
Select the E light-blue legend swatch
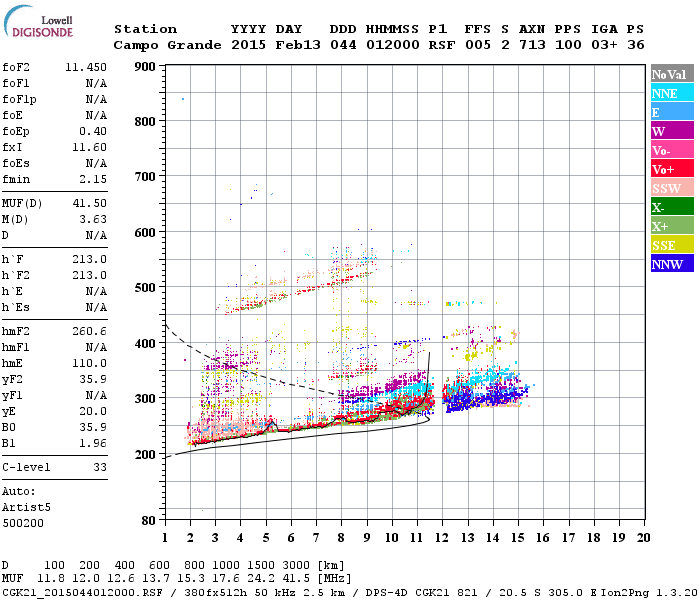point(672,112)
